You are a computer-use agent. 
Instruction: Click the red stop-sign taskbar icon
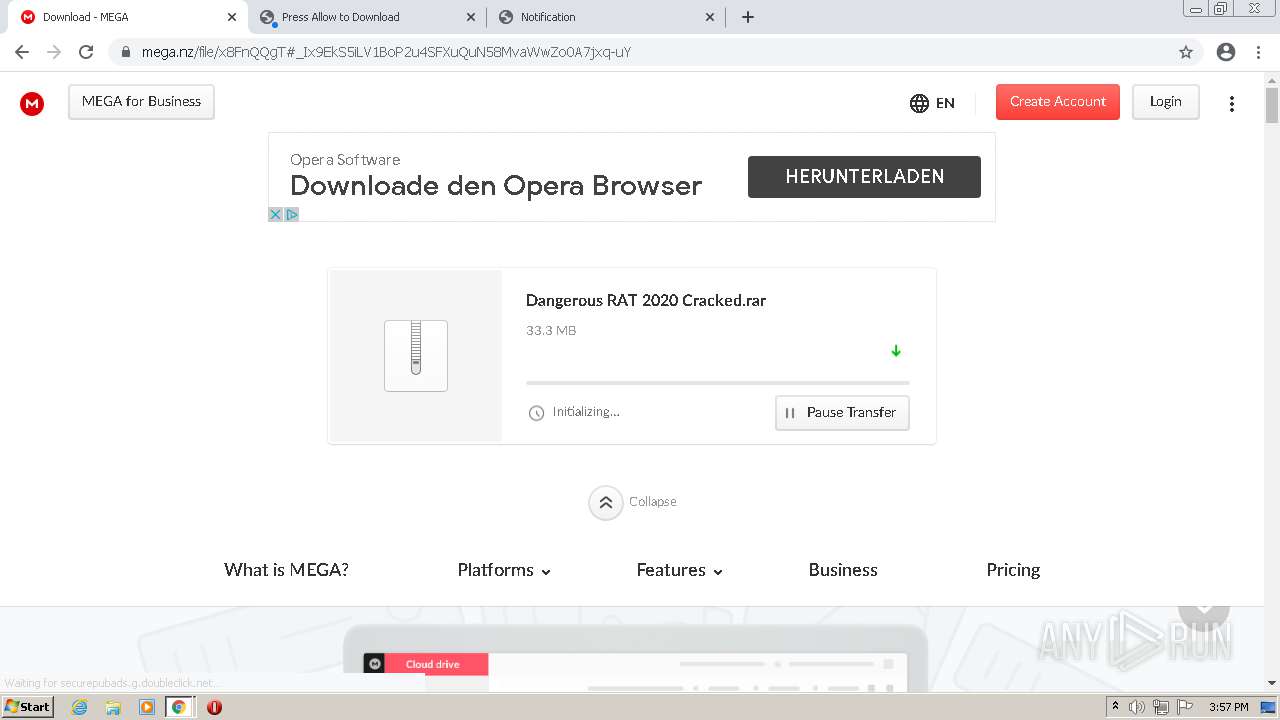[214, 707]
